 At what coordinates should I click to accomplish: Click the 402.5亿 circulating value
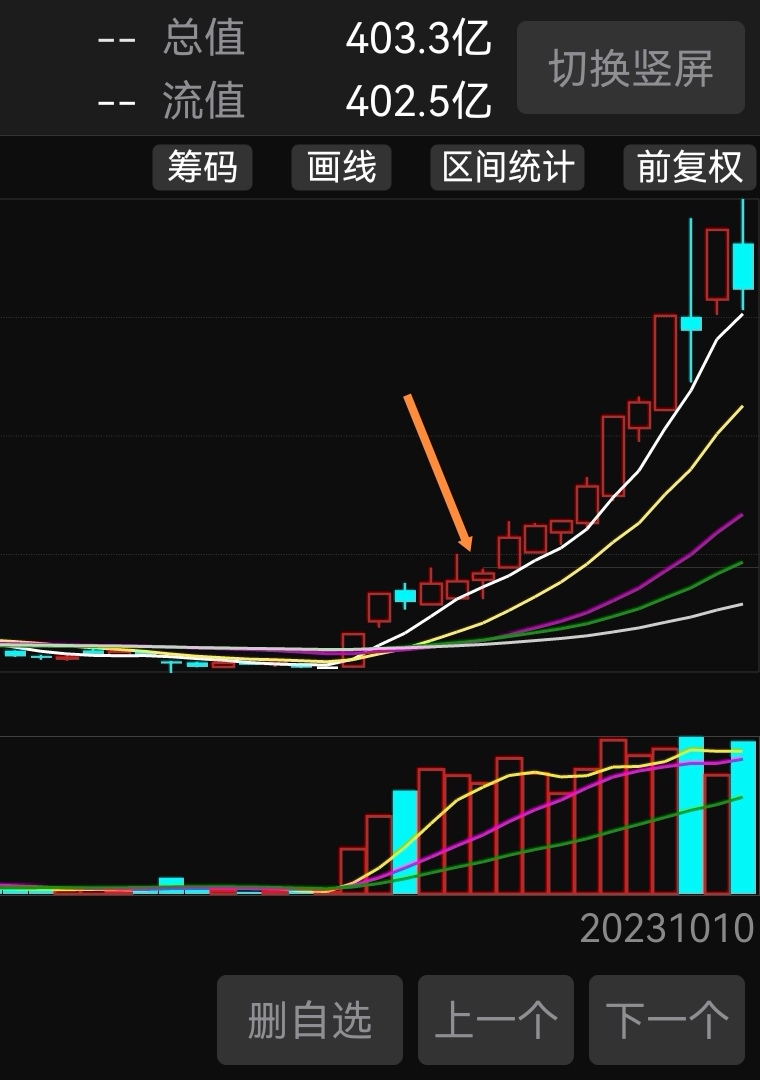(x=418, y=101)
